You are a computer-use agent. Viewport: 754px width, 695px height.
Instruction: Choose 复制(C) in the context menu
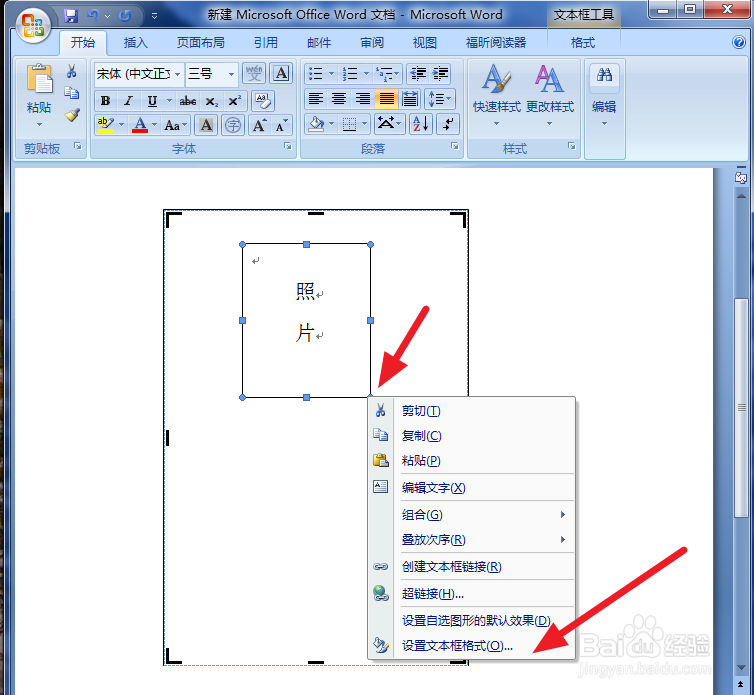(472, 436)
